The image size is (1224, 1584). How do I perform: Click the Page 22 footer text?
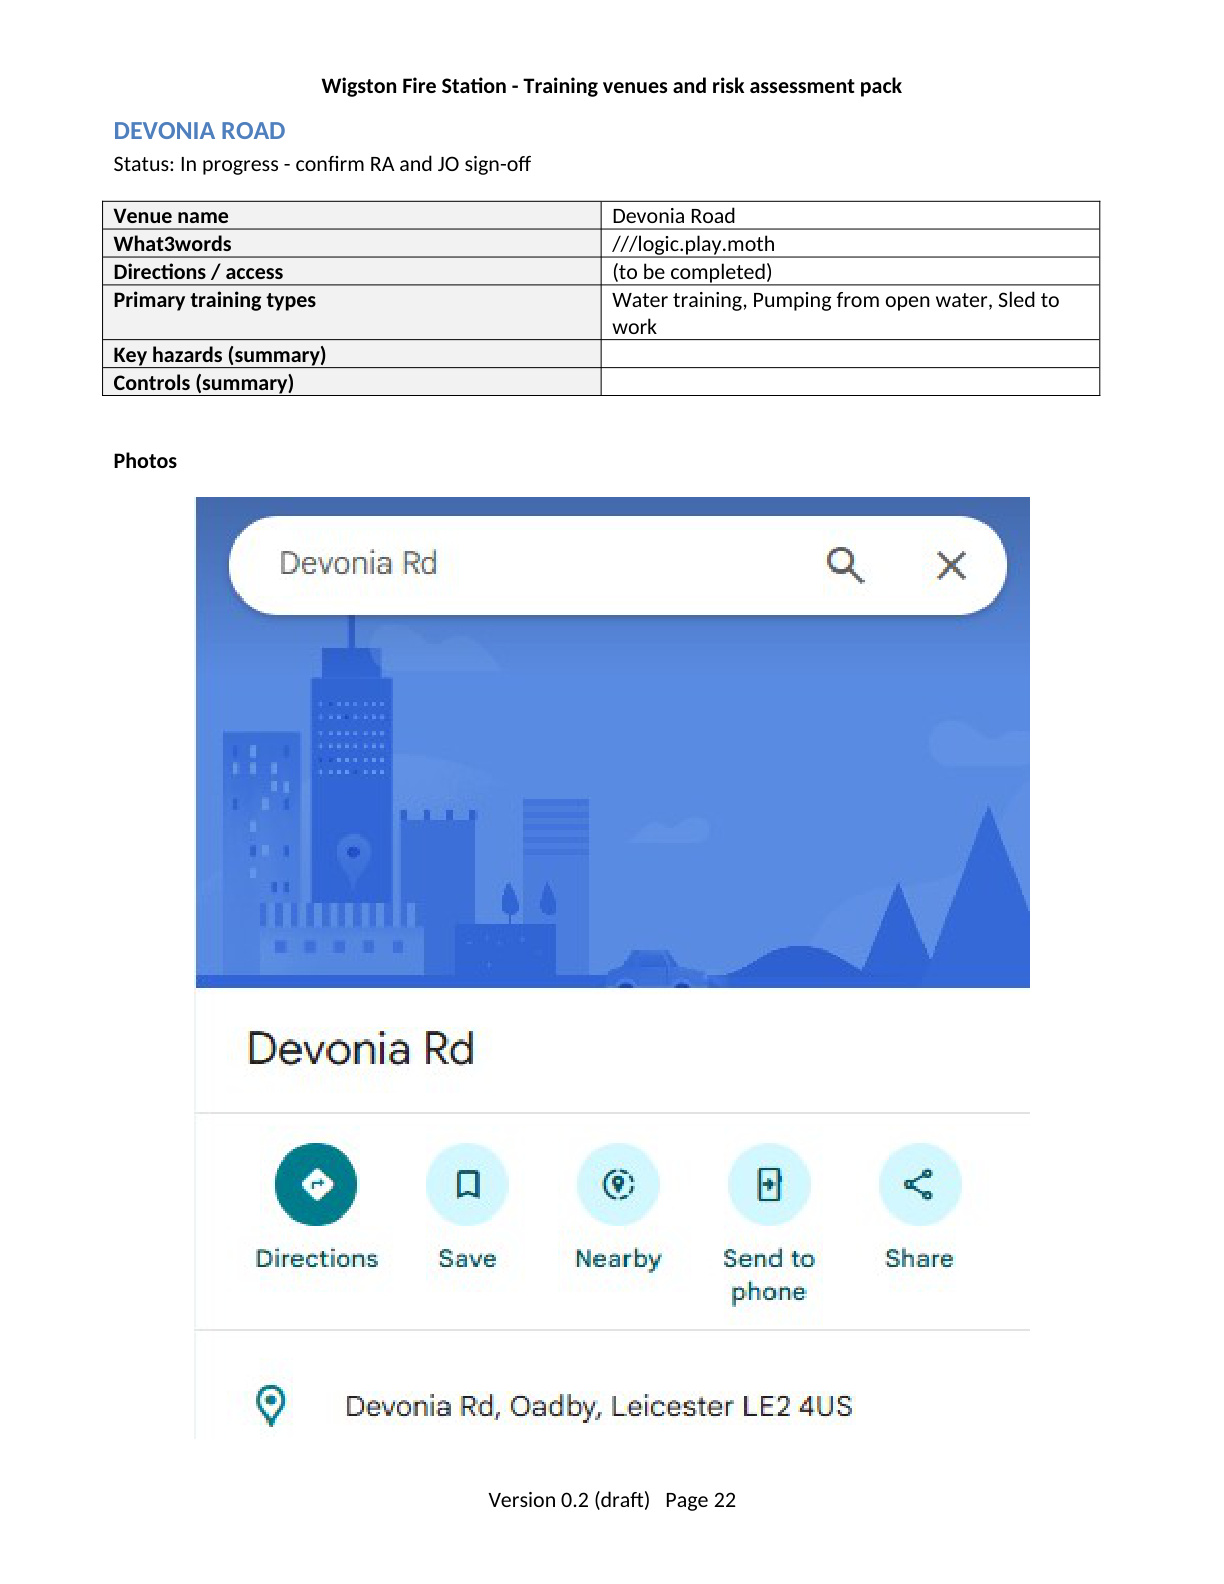click(x=700, y=1500)
